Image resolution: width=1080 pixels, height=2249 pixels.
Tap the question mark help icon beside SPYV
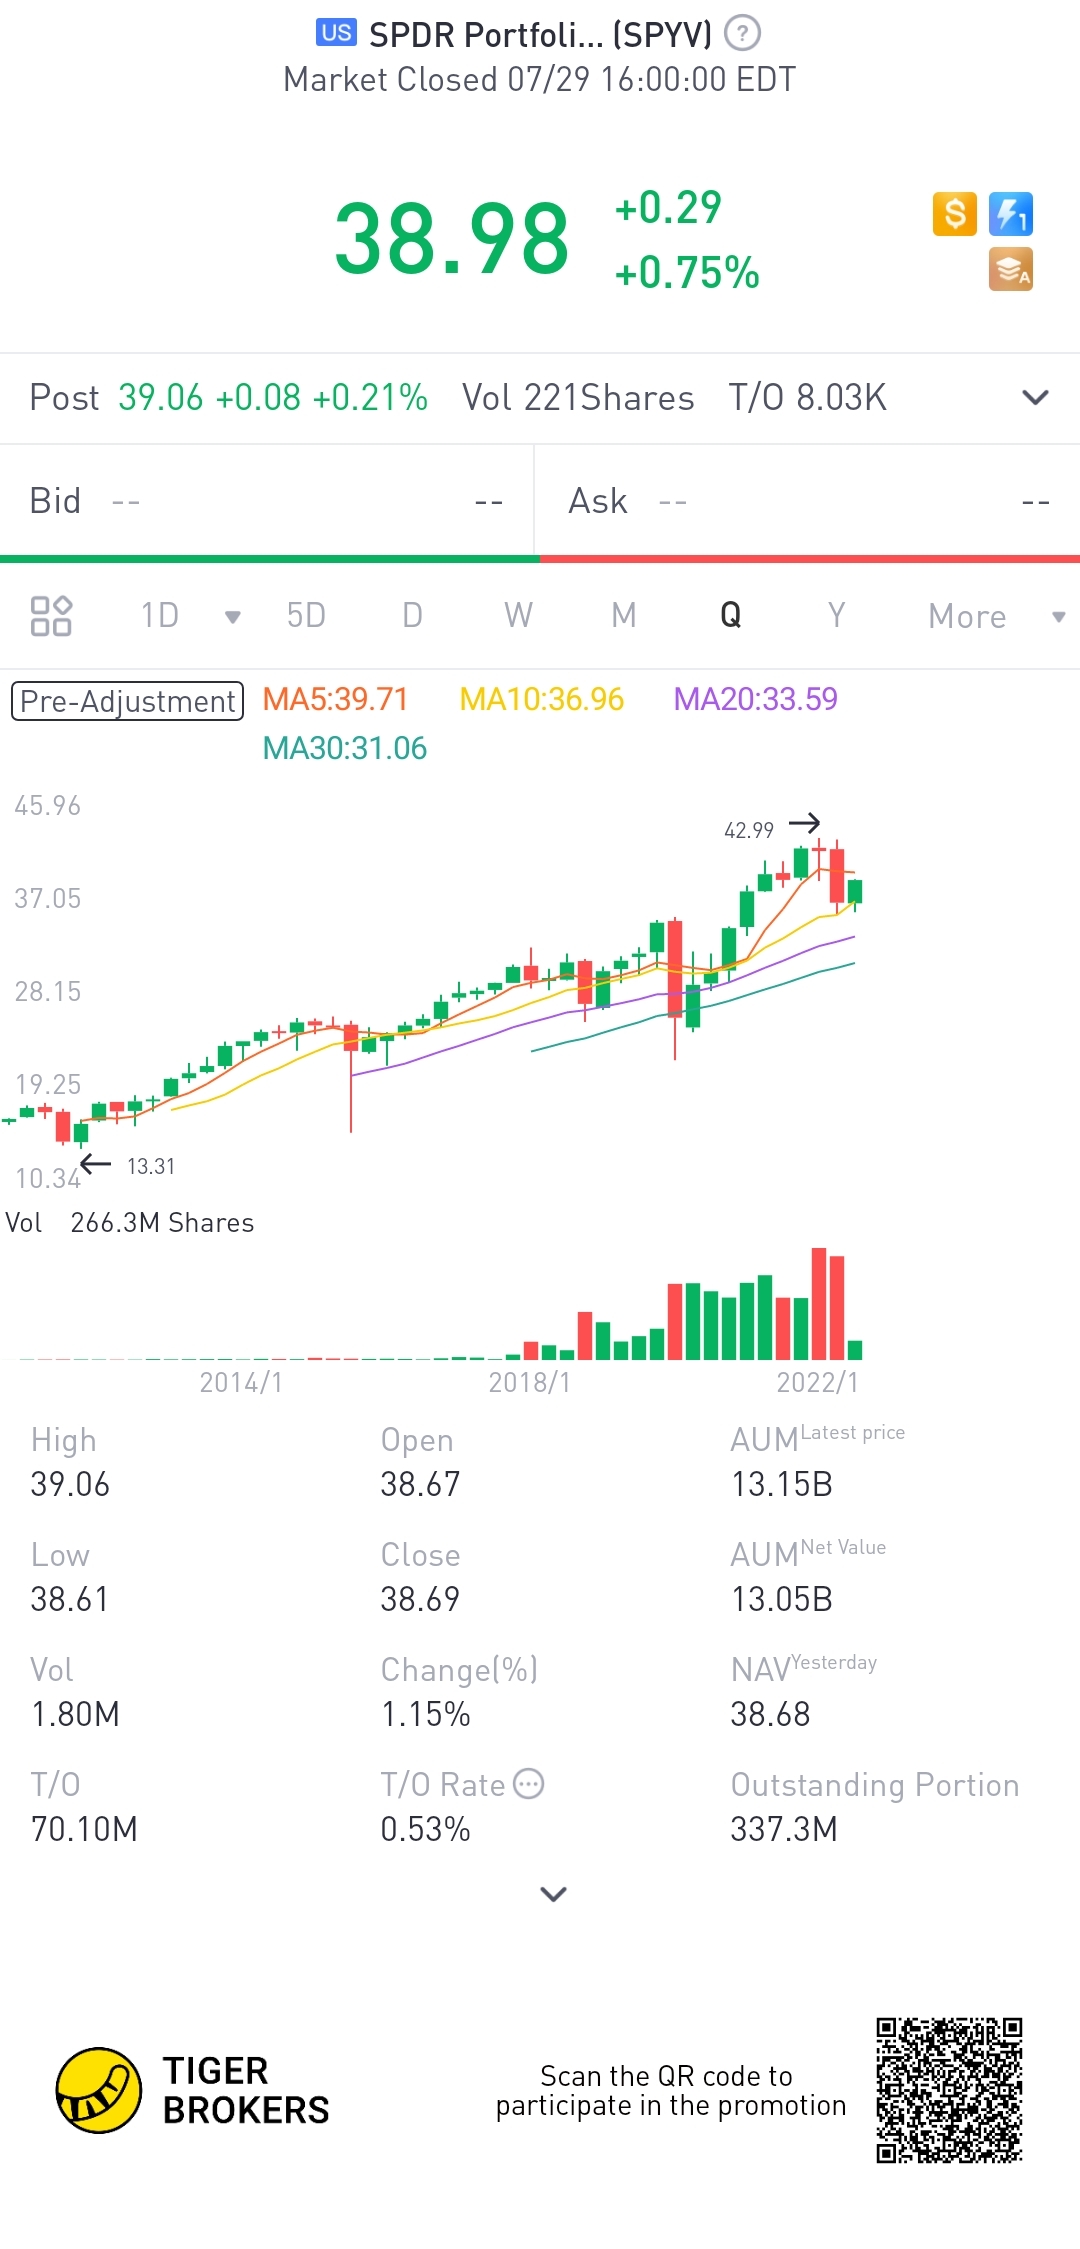coord(742,34)
